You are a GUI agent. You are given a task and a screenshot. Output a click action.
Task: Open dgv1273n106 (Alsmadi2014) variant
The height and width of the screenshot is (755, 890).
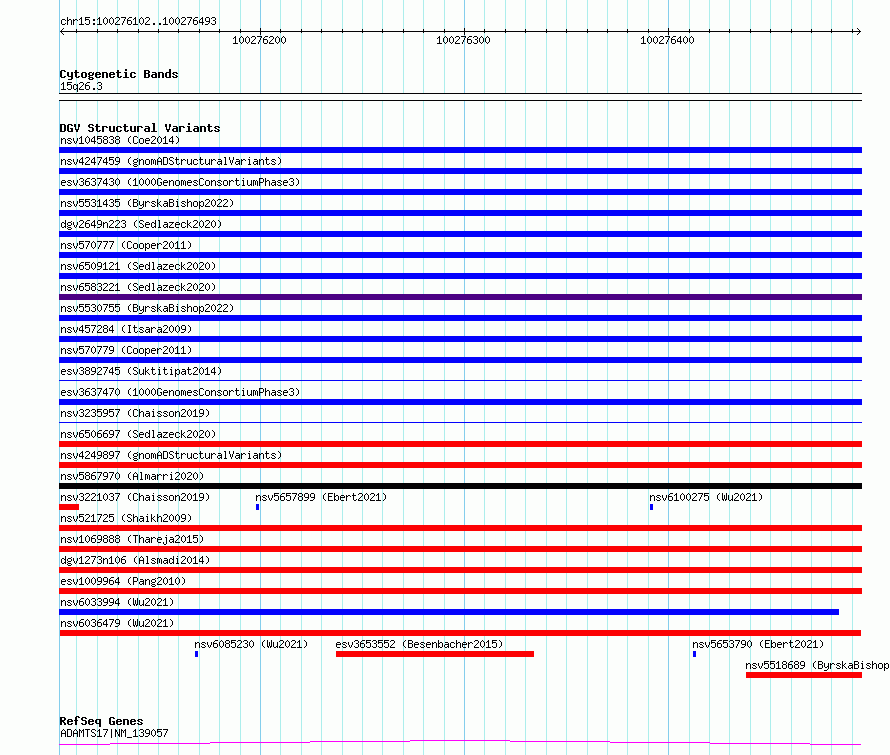click(x=135, y=560)
